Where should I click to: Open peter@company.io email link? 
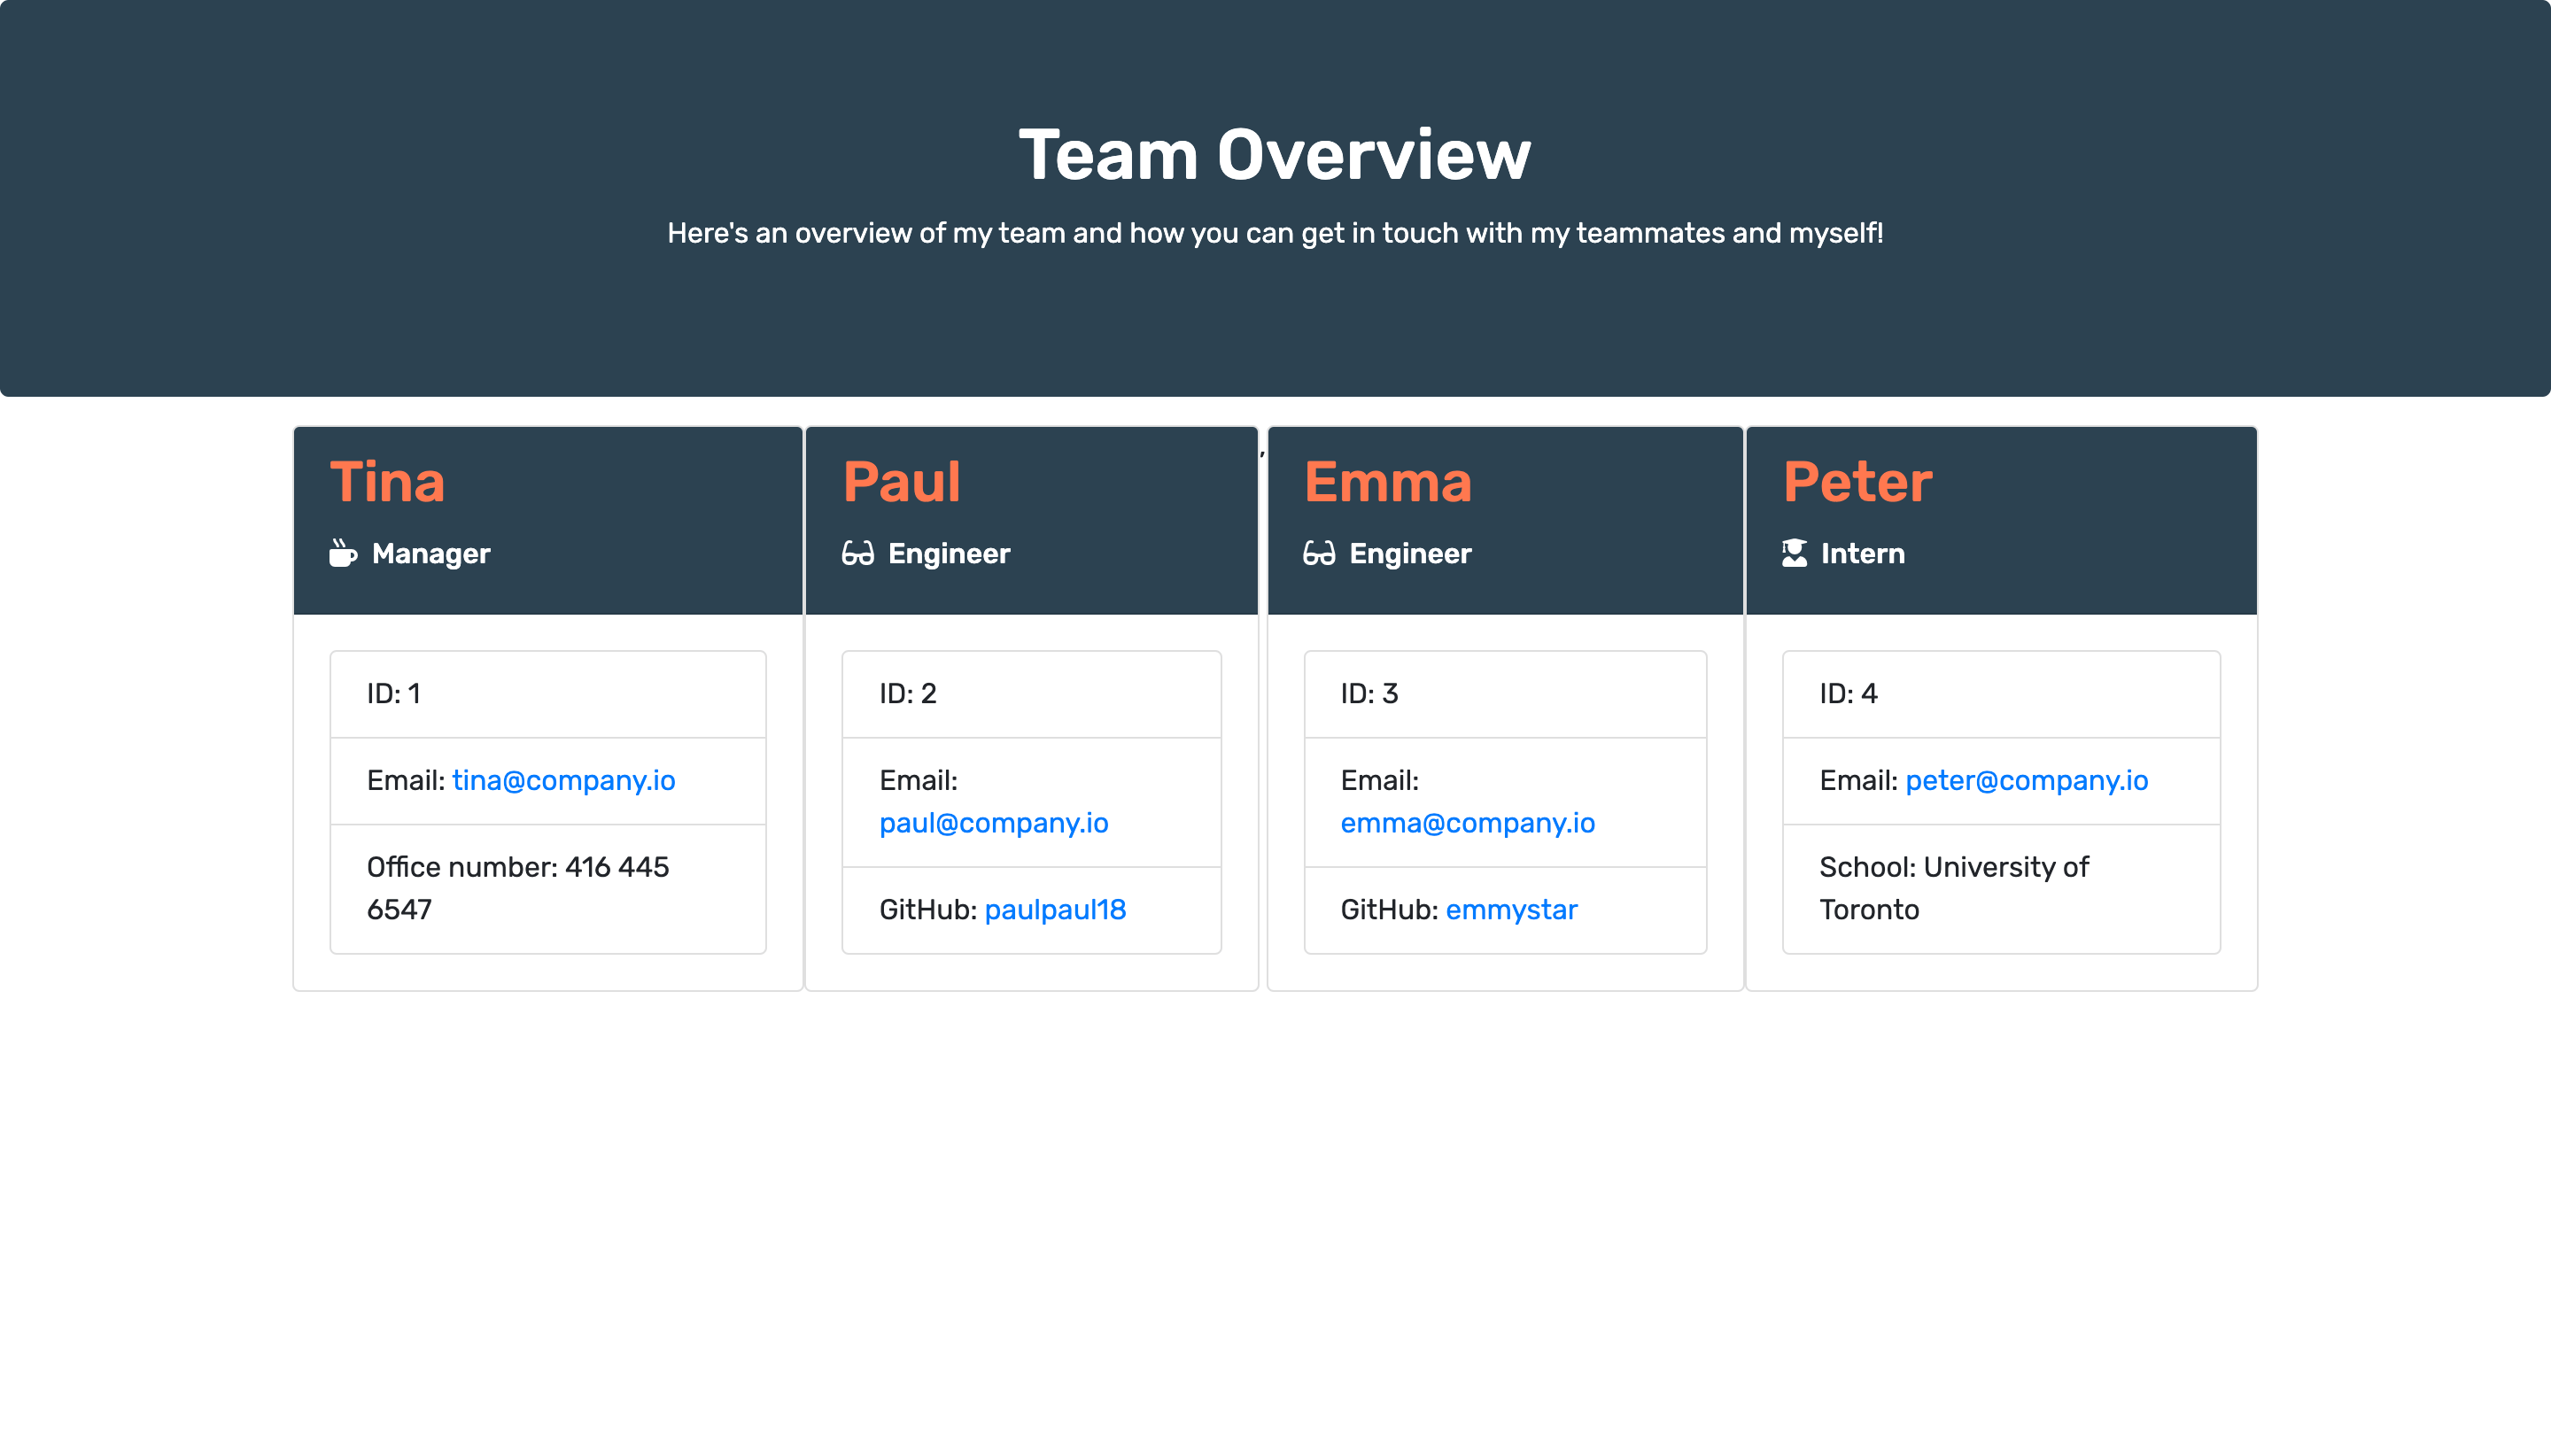pyautogui.click(x=2026, y=780)
